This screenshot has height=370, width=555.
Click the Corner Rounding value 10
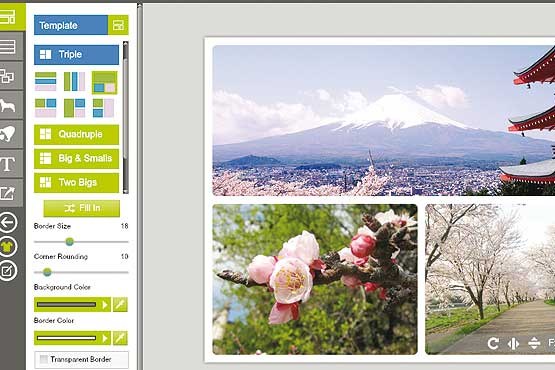click(x=125, y=256)
